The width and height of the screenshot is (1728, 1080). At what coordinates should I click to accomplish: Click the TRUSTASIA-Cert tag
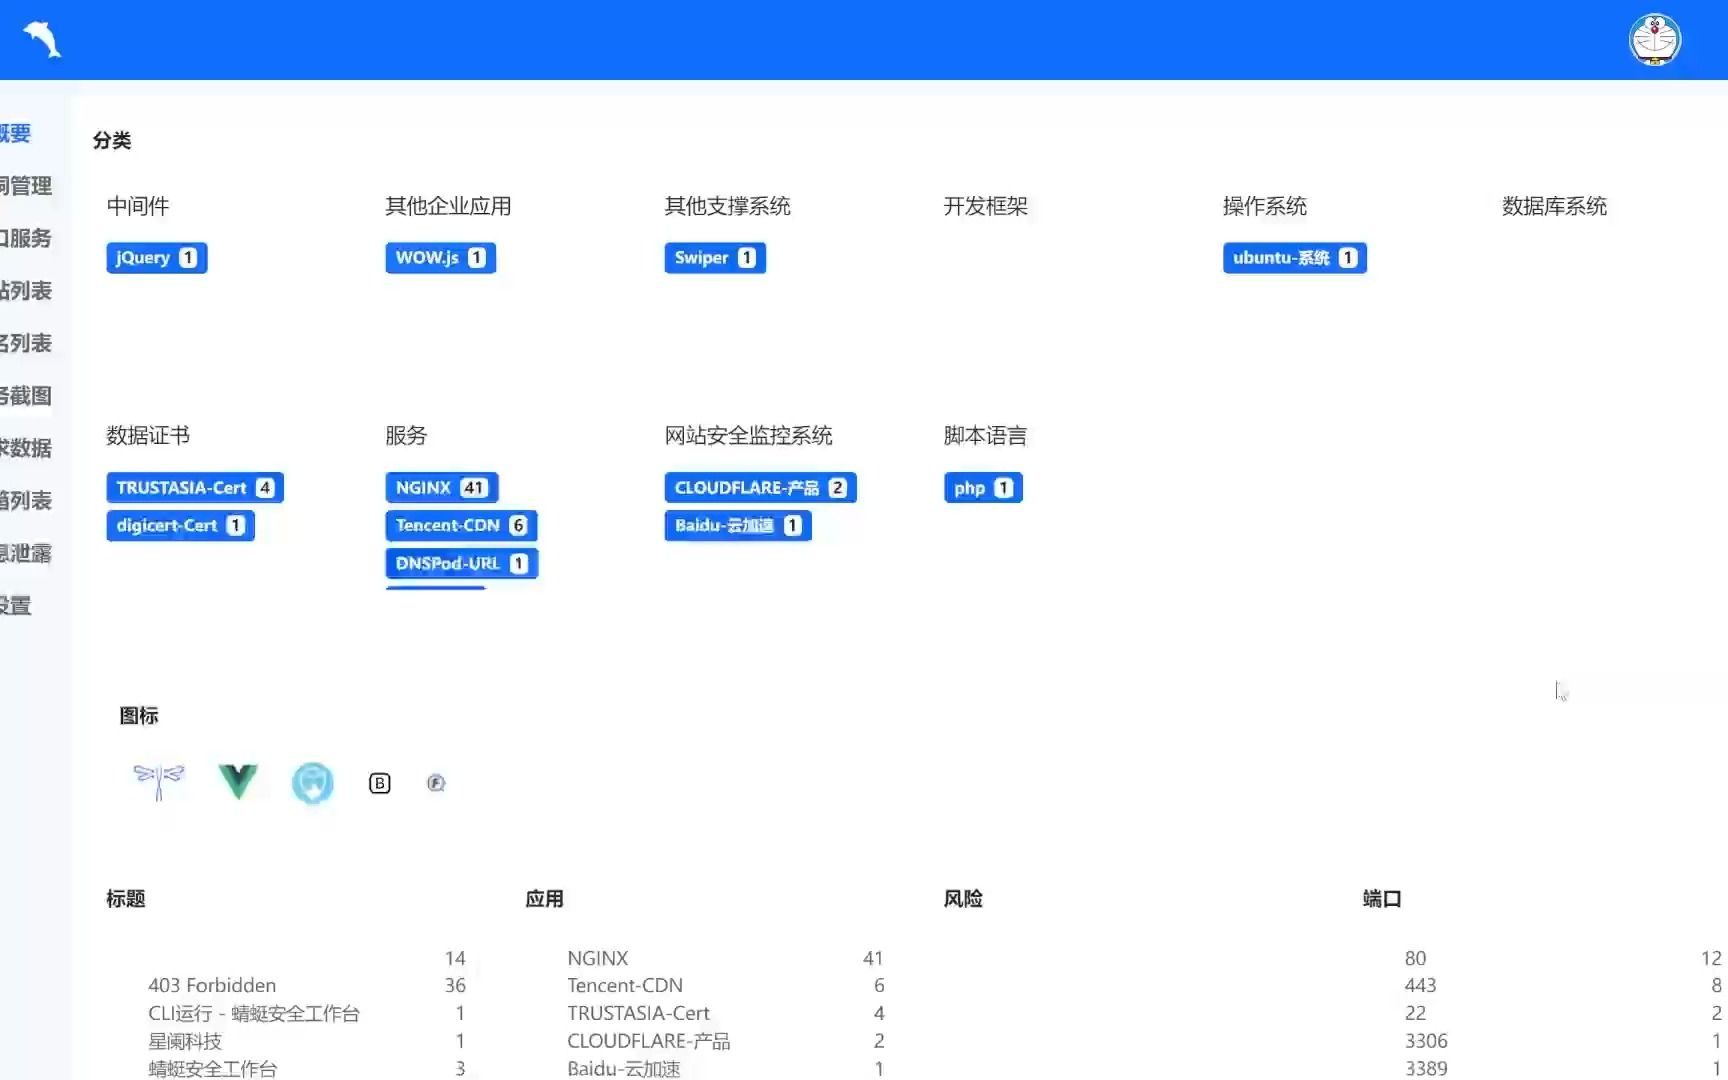point(195,488)
